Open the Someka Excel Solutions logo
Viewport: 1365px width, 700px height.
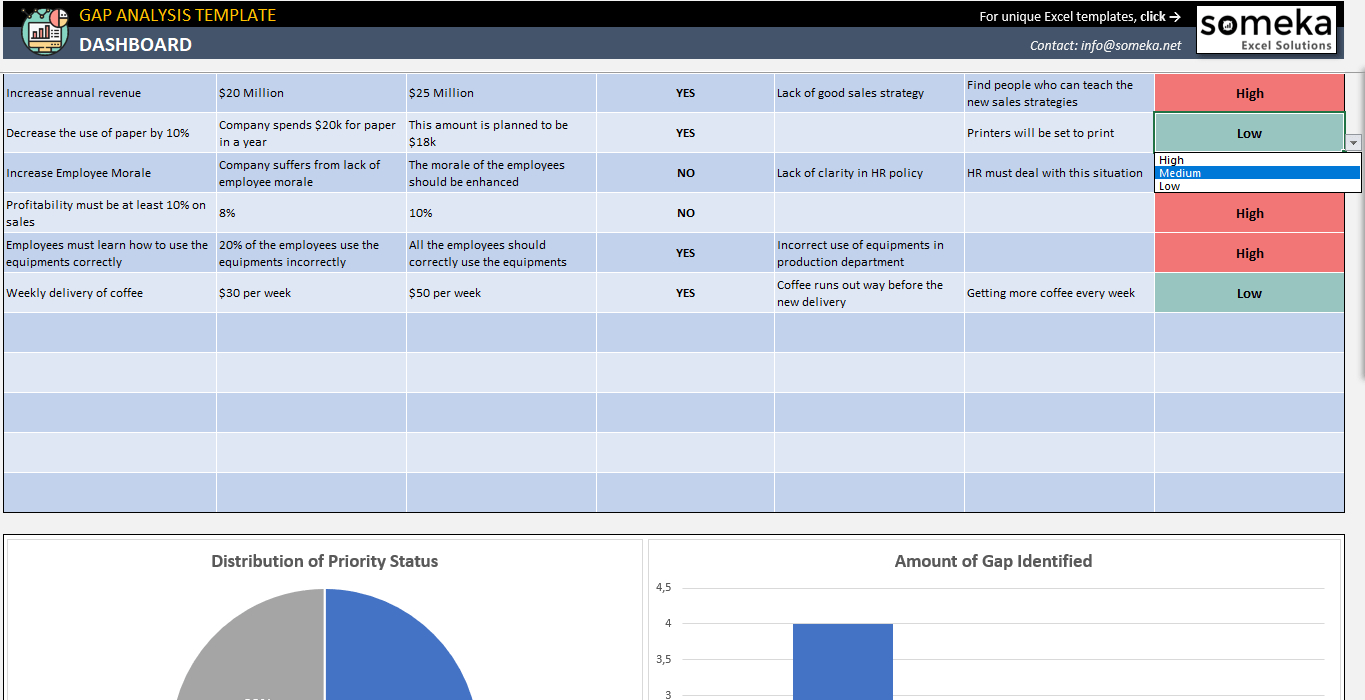click(x=1267, y=30)
